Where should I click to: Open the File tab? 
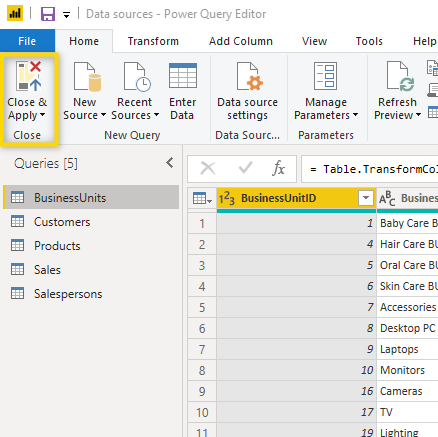[x=27, y=41]
